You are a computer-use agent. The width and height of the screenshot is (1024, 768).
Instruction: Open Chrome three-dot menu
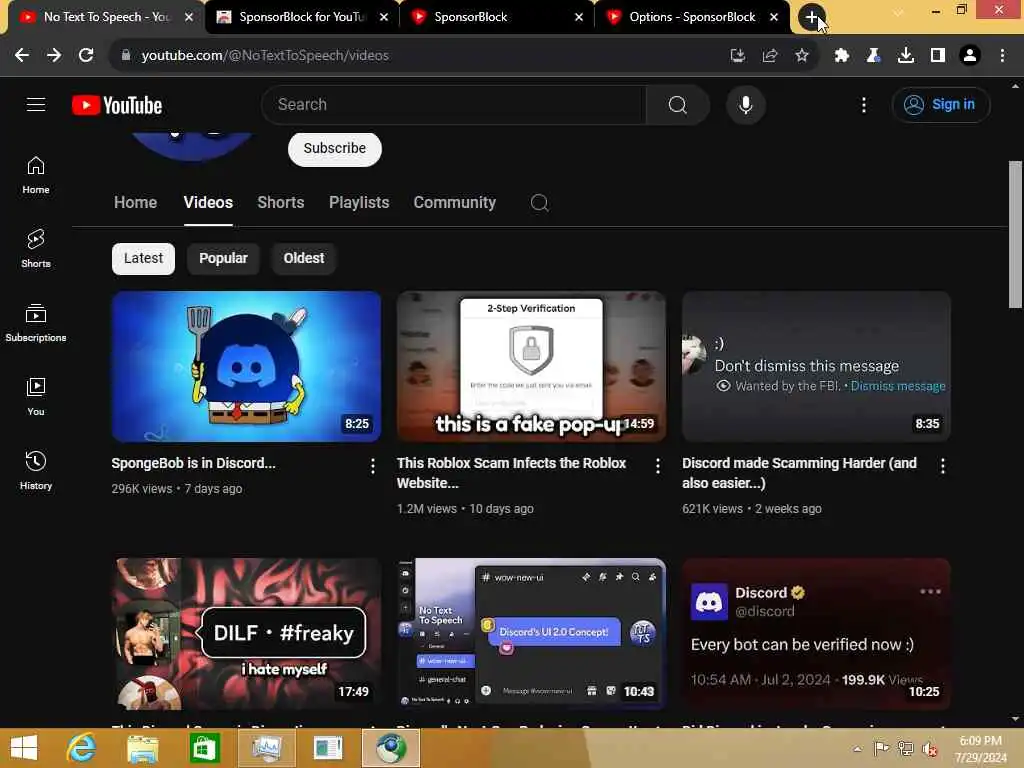coord(1002,56)
